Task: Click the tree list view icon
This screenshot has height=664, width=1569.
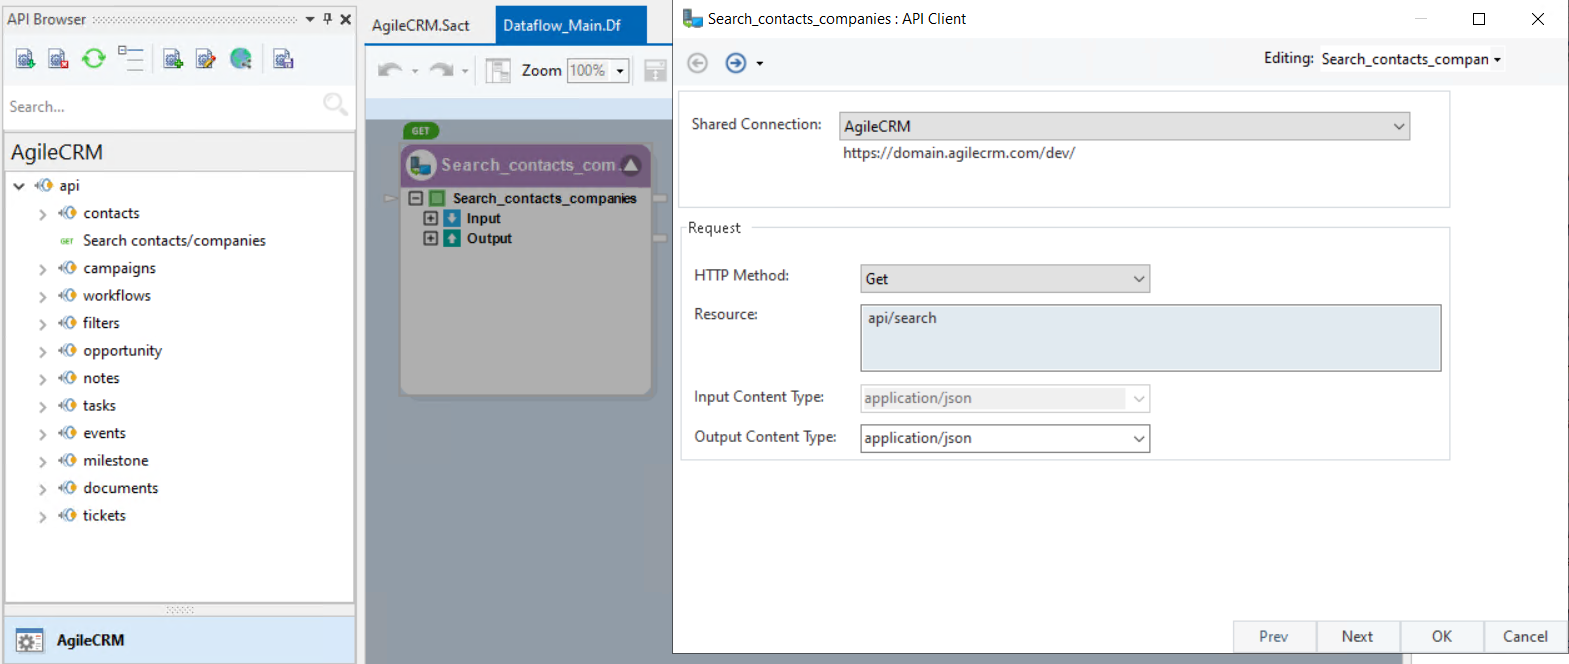Action: (x=130, y=58)
